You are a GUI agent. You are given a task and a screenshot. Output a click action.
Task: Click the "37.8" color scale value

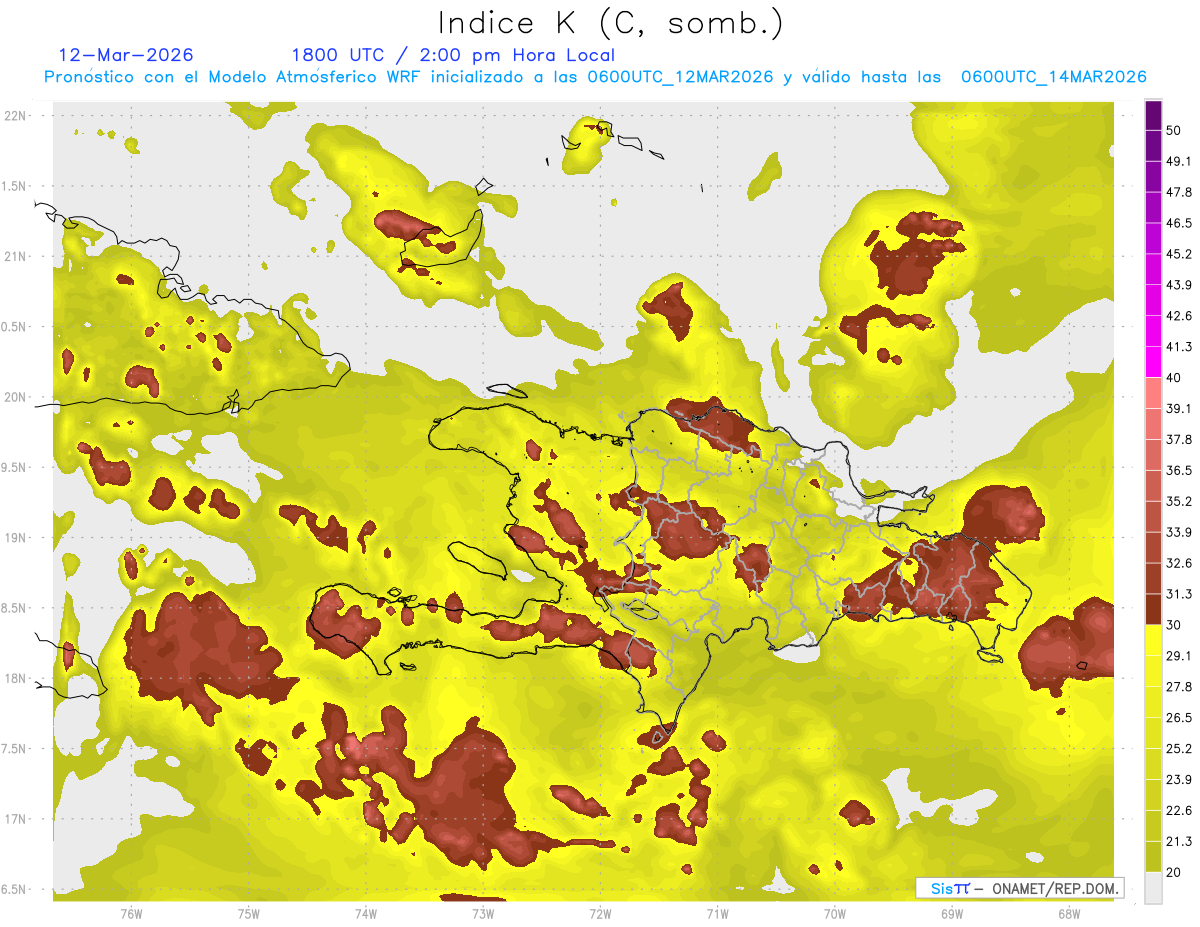pos(1179,439)
